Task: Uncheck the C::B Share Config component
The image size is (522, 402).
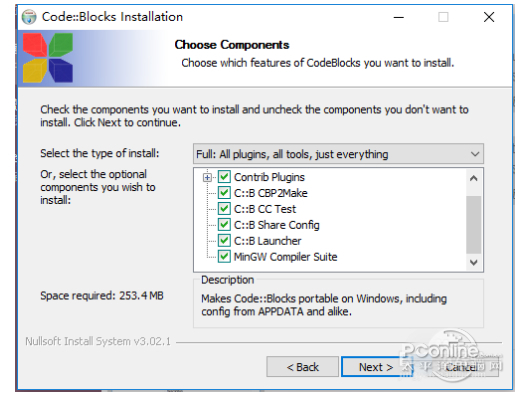Action: pos(224,225)
